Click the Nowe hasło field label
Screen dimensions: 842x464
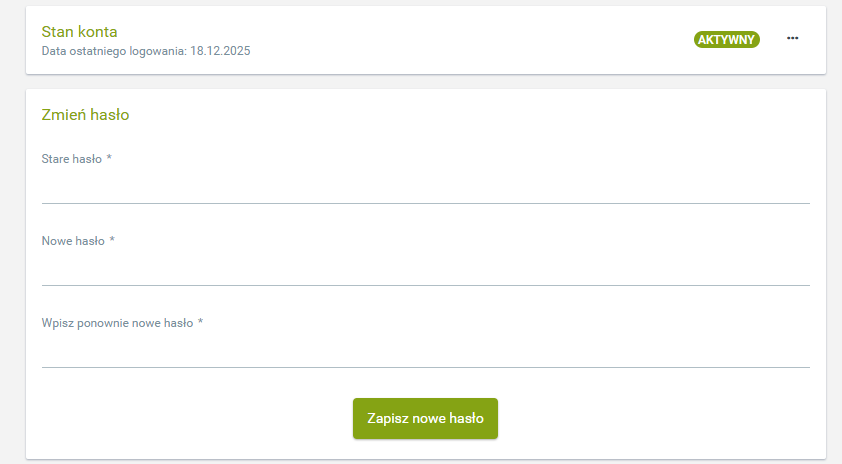point(73,241)
